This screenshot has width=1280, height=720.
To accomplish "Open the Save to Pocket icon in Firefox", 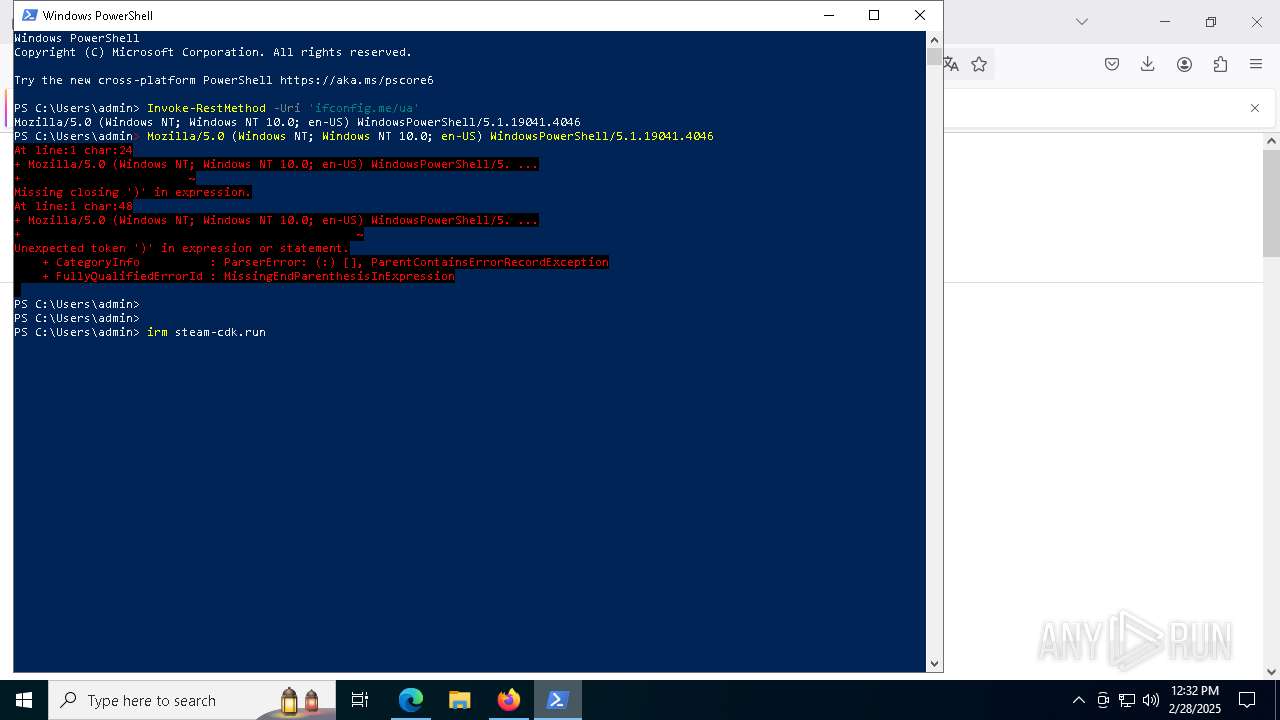I will pyautogui.click(x=1112, y=64).
